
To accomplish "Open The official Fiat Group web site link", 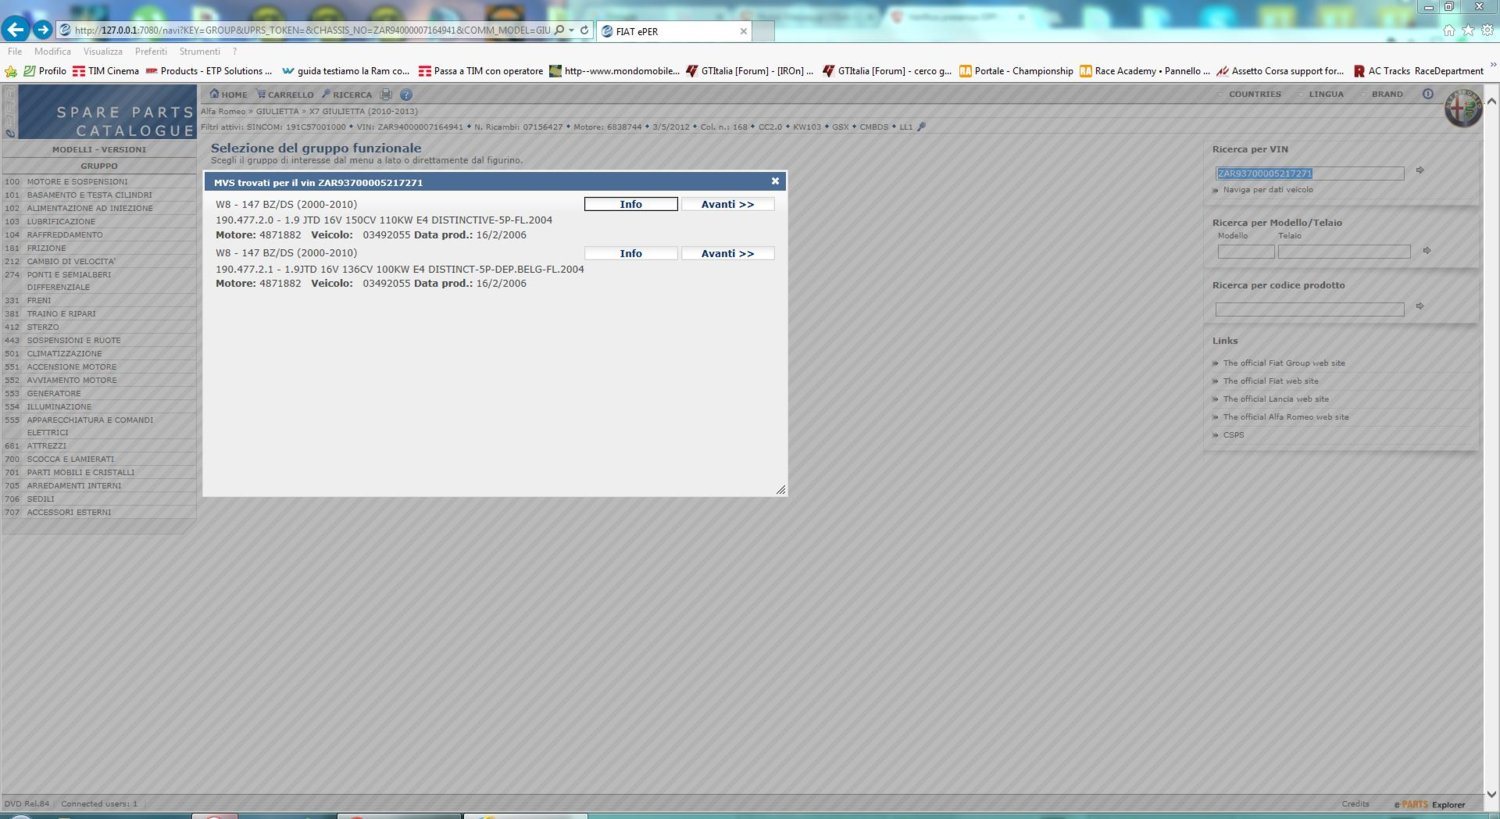I will tap(1284, 363).
